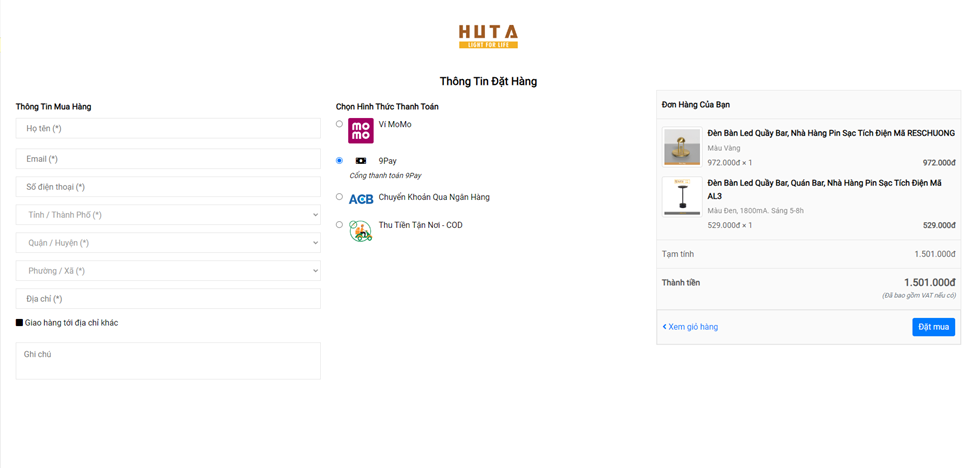Image resolution: width=975 pixels, height=468 pixels.
Task: Click the COD delivery scooter icon
Action: (360, 231)
